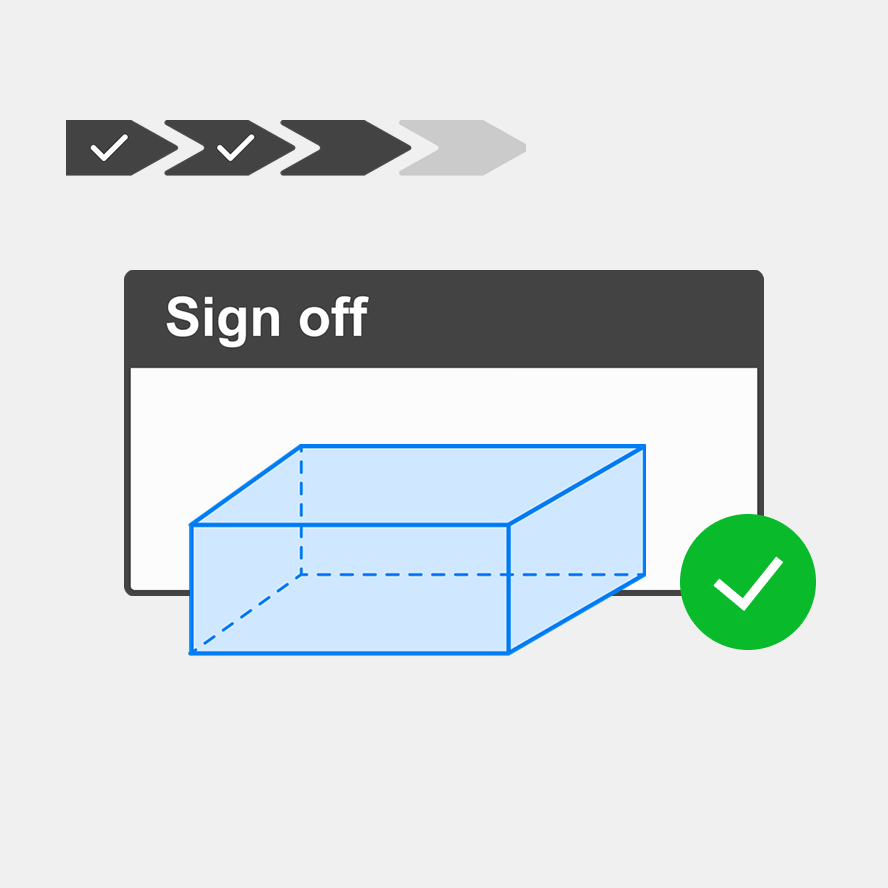
Task: Click the white checkmark in second step
Action: click(x=236, y=148)
